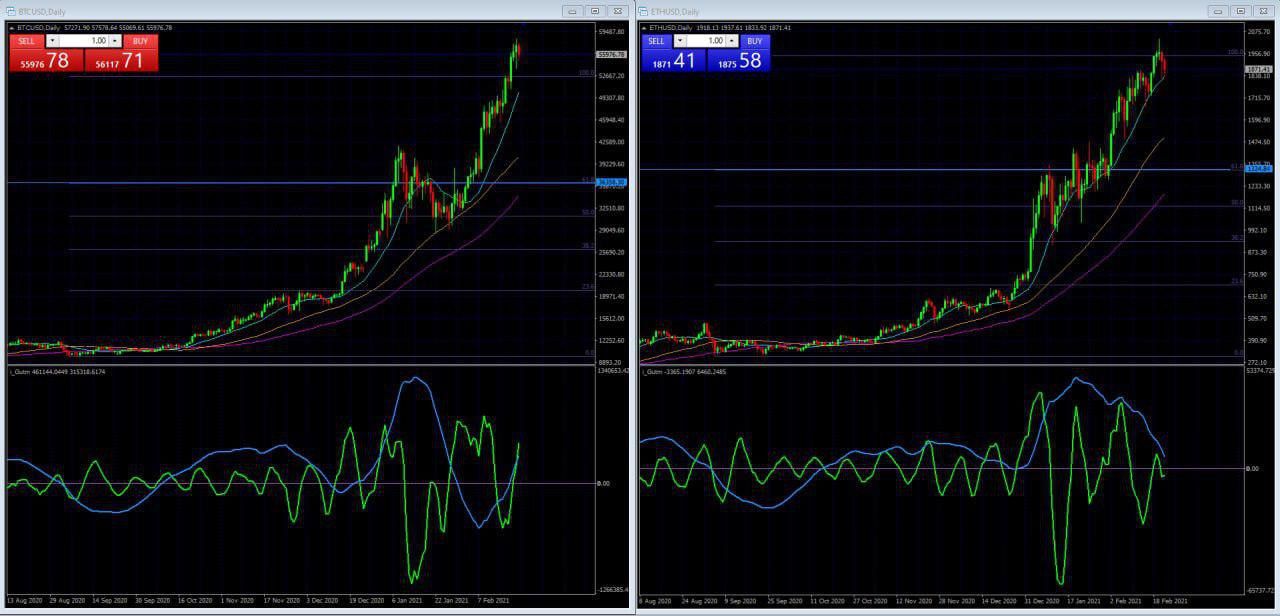The width and height of the screenshot is (1280, 616).
Task: Collapse one-click trading panel on ETHUSD chart
Action: pos(644,28)
